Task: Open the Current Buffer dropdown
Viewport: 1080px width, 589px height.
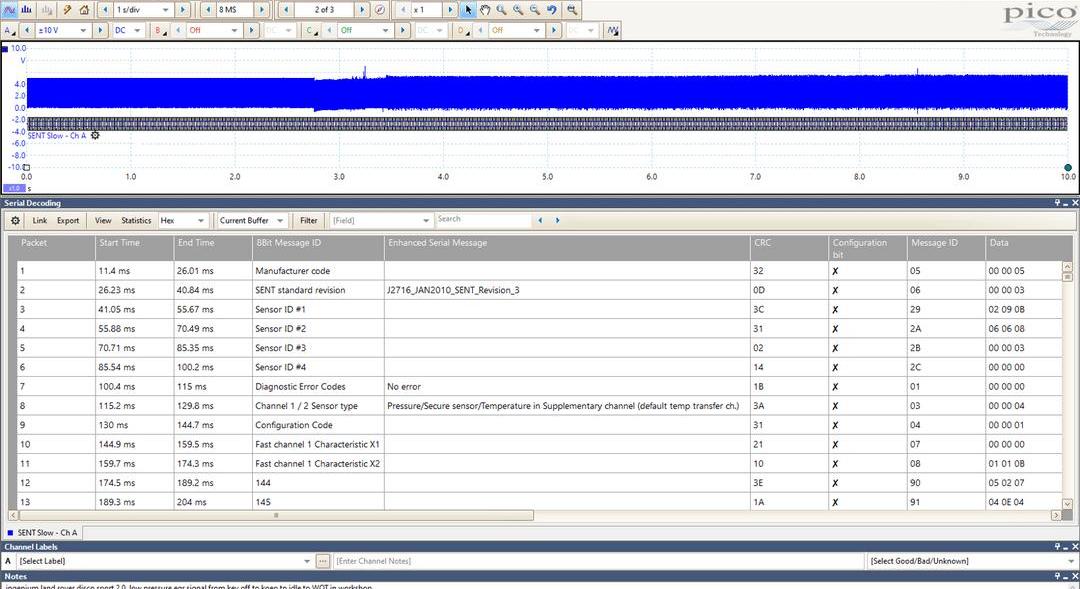Action: [251, 220]
